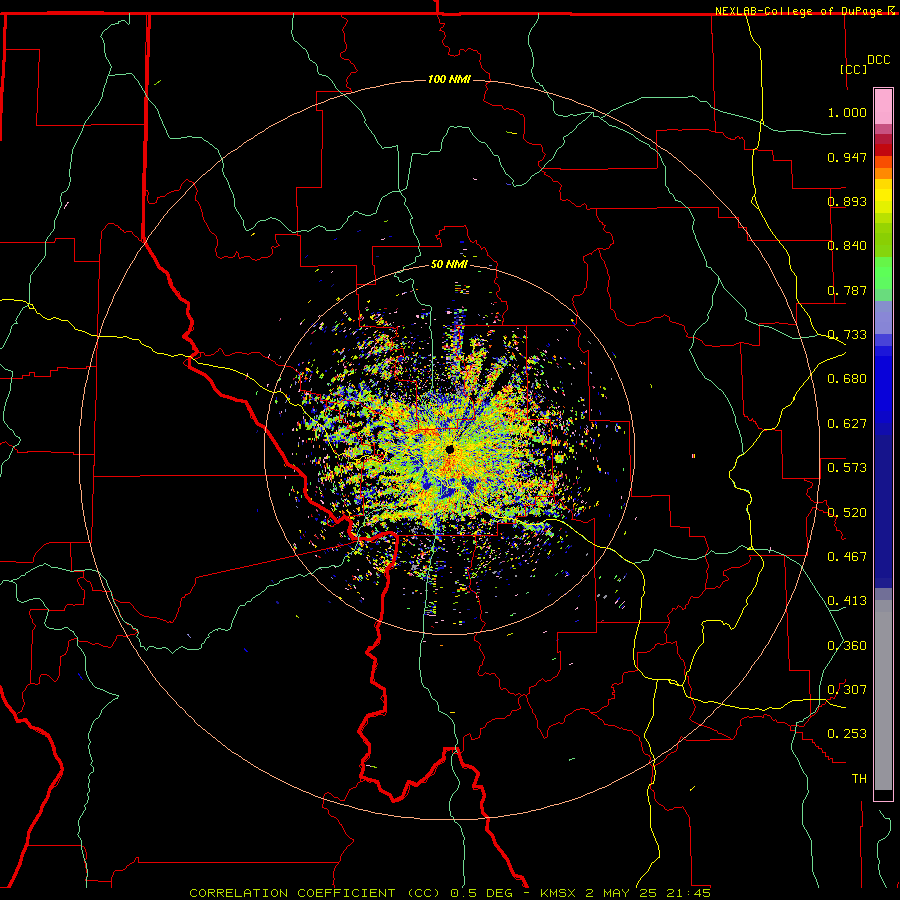900x900 pixels.
Task: Click the Correlation Coefficient KMSX caption text
Action: point(449,893)
